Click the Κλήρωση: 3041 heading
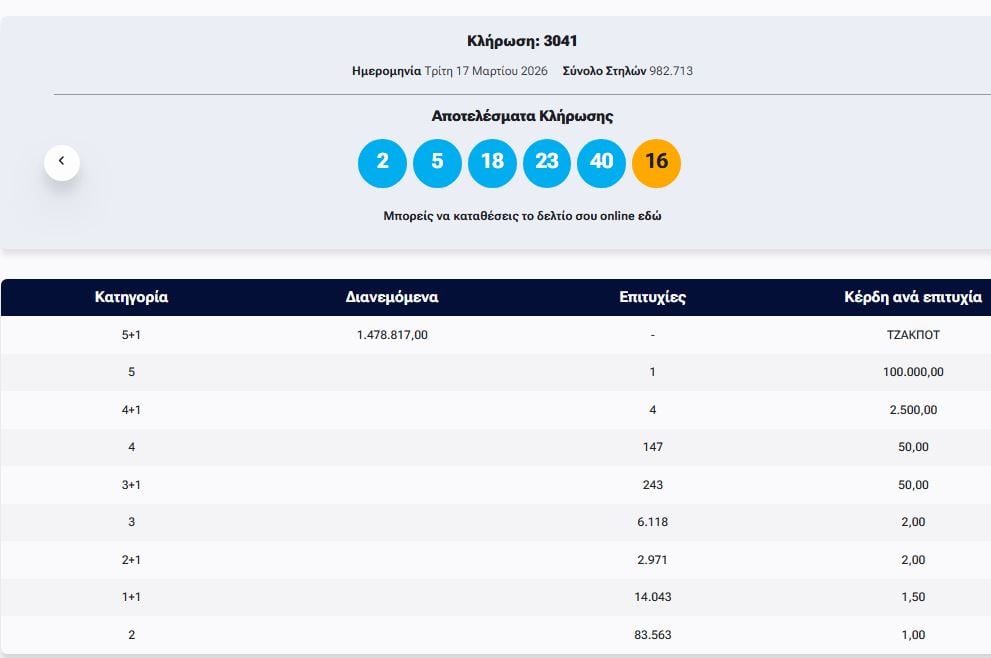This screenshot has height=658, width=991. coord(522,41)
